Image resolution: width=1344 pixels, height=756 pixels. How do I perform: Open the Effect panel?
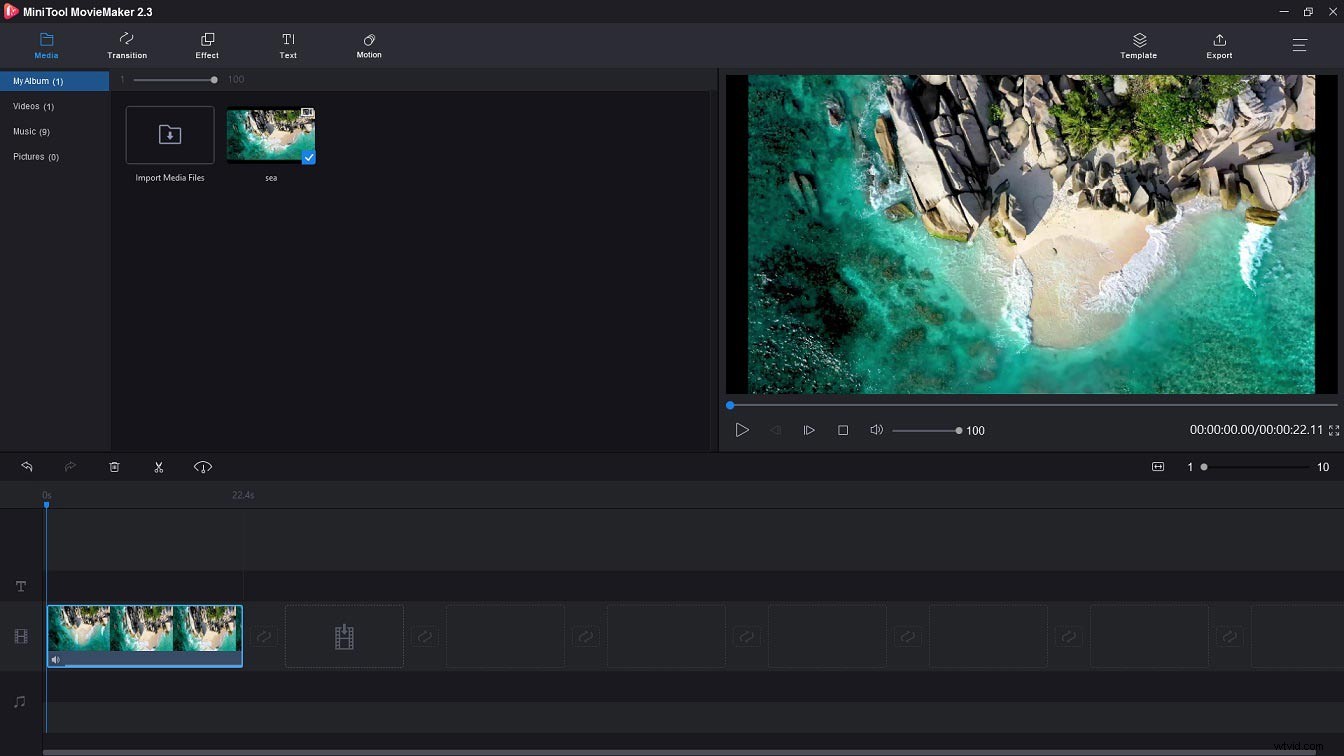[207, 45]
